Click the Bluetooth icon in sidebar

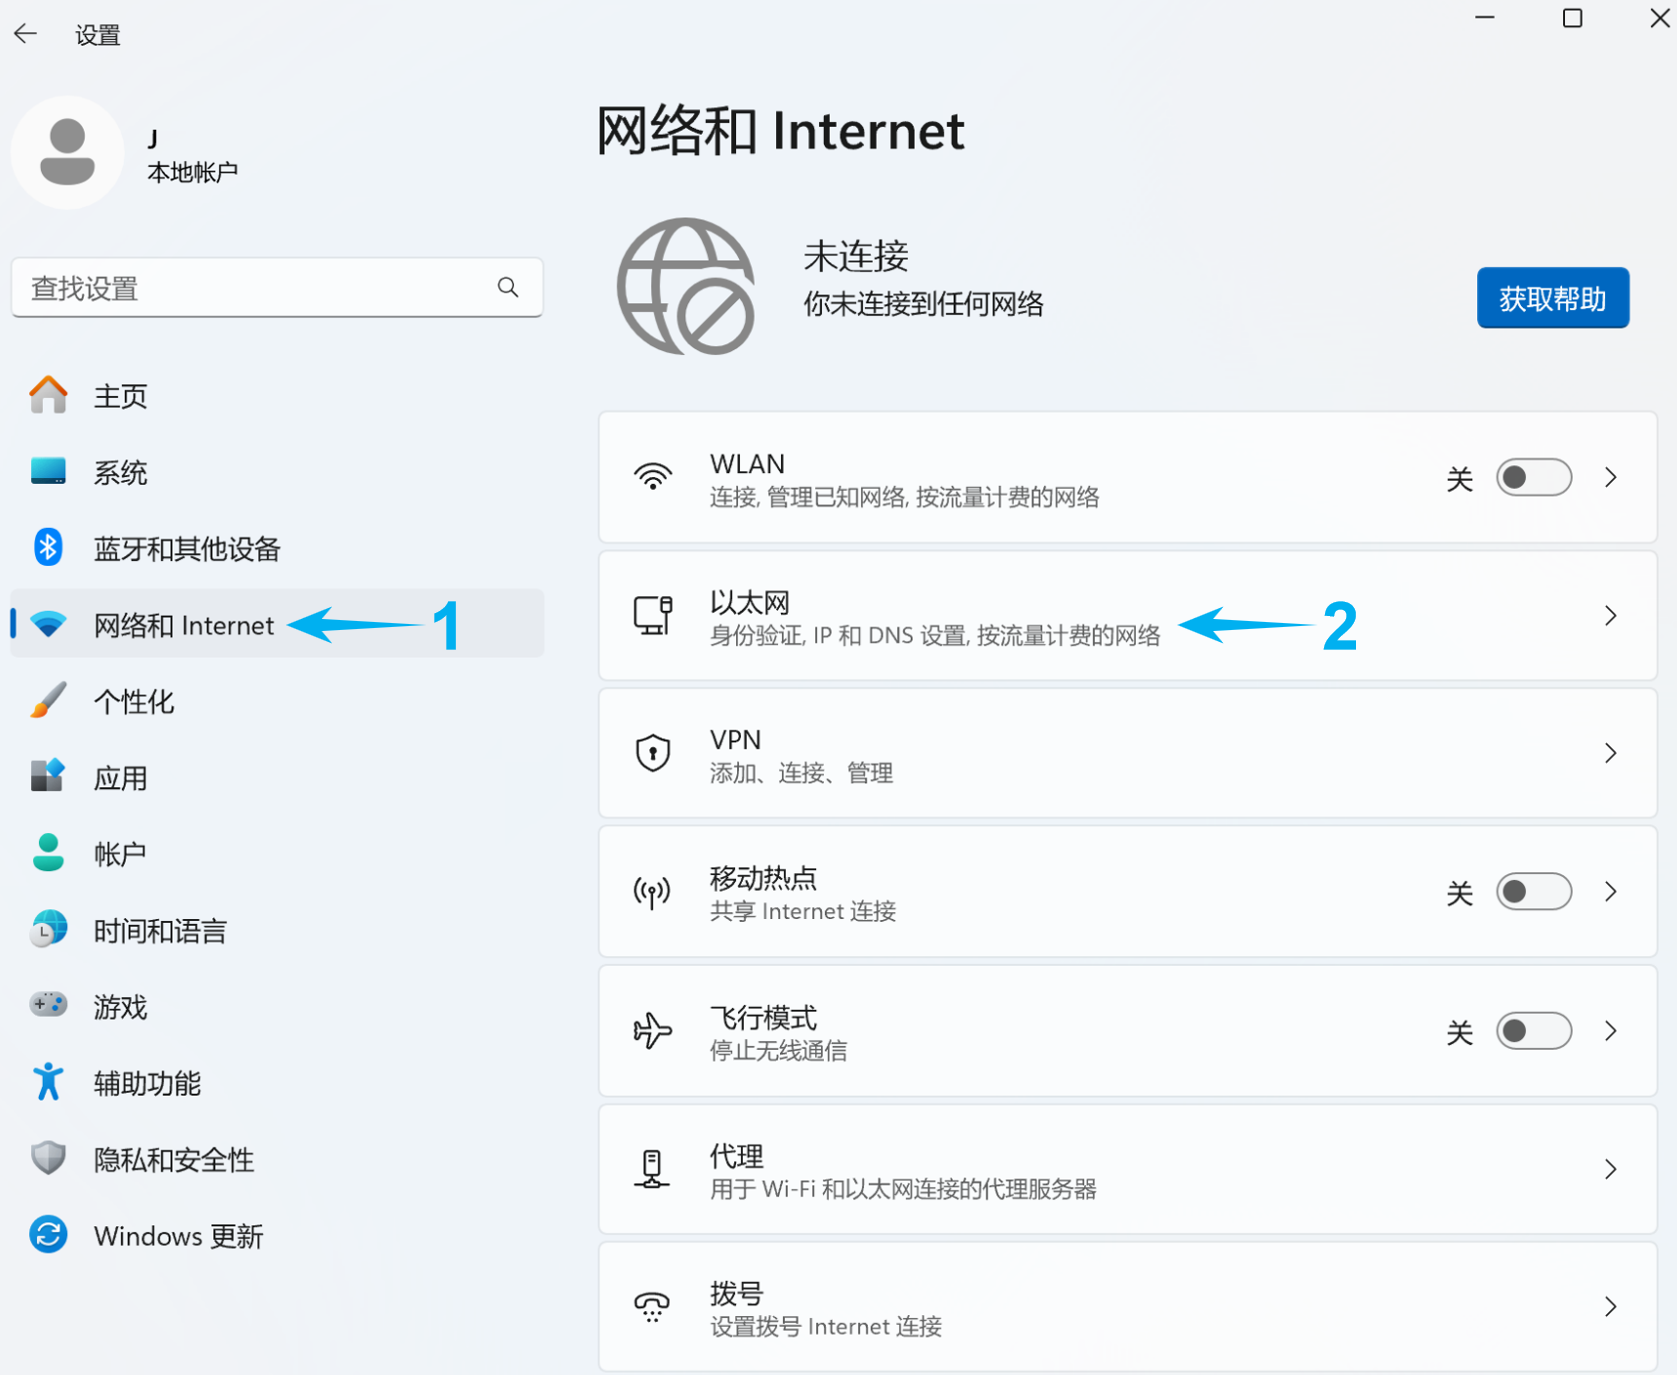[x=48, y=548]
